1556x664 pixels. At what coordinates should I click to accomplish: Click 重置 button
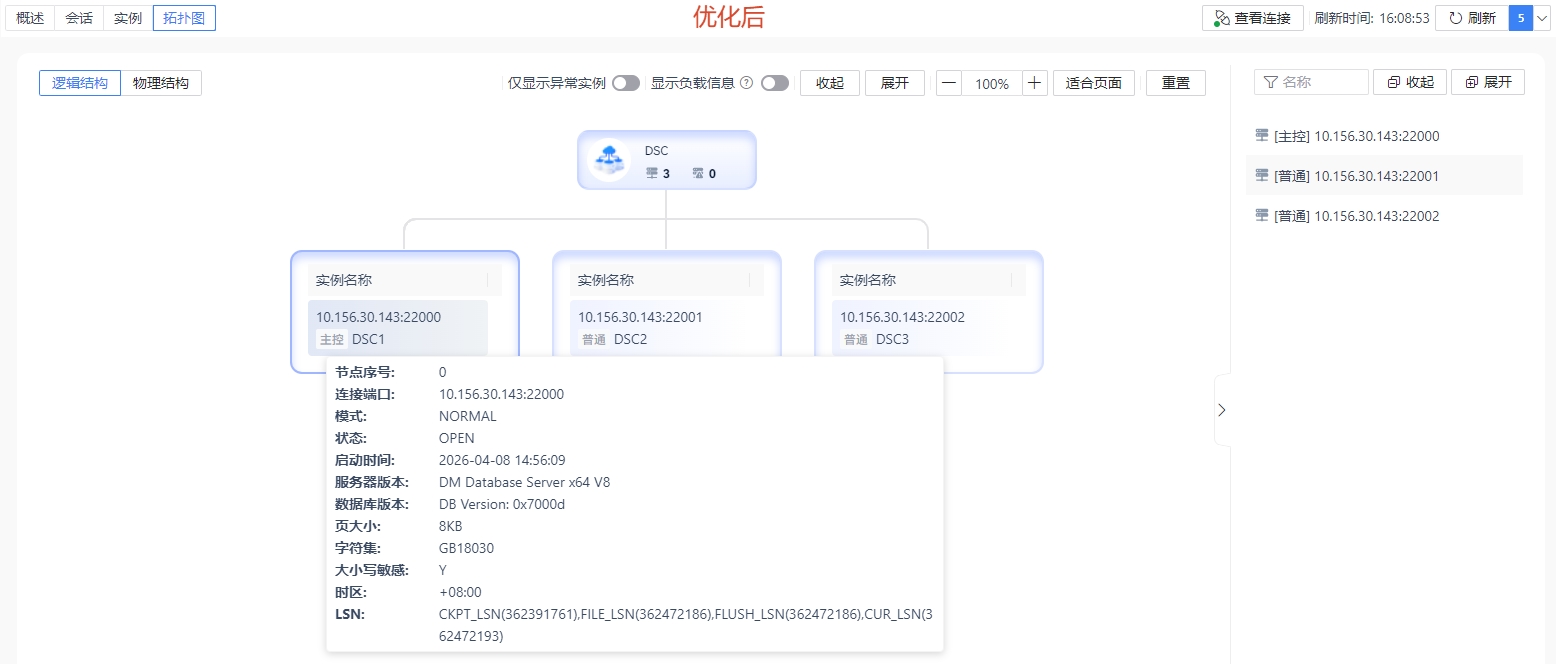(1176, 83)
